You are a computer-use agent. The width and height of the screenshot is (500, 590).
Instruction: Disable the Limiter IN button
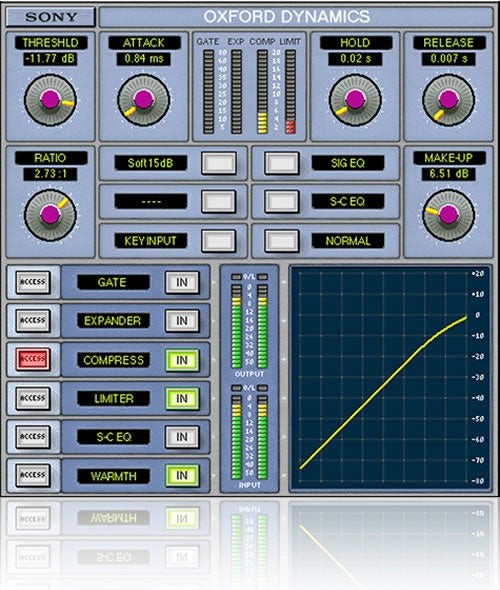[x=182, y=398]
